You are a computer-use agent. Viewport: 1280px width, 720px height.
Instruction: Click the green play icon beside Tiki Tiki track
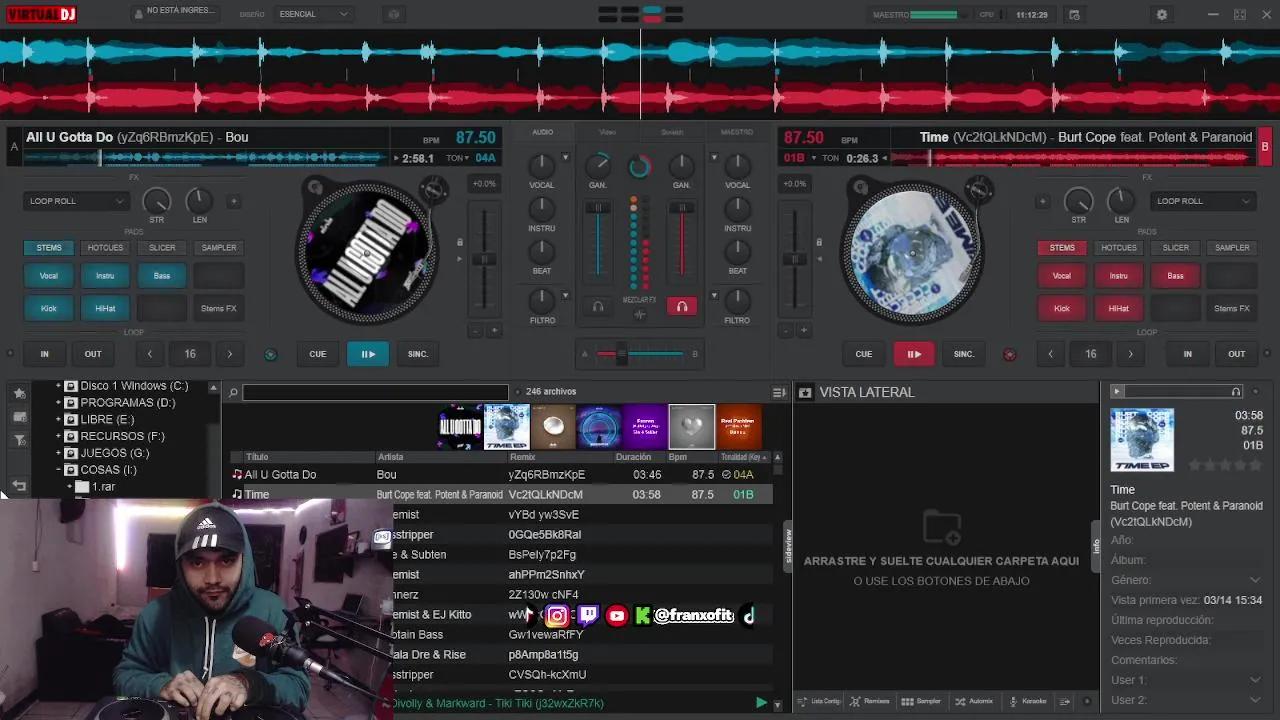point(761,703)
